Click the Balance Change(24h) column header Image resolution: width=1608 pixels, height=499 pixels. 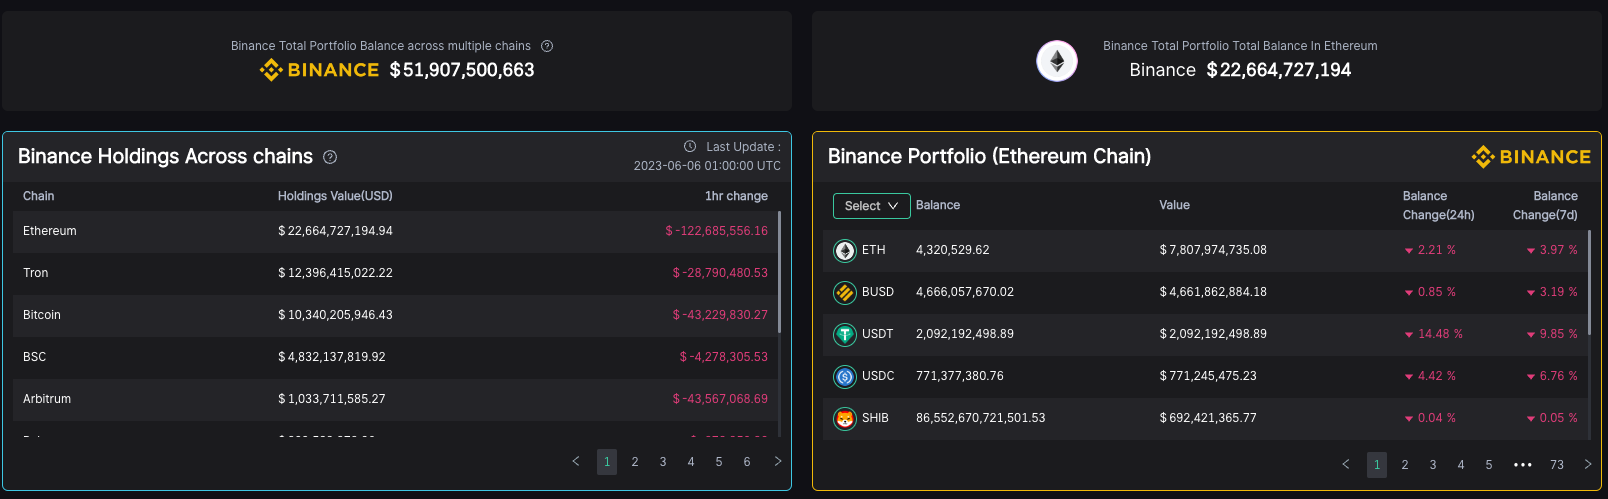click(x=1438, y=205)
